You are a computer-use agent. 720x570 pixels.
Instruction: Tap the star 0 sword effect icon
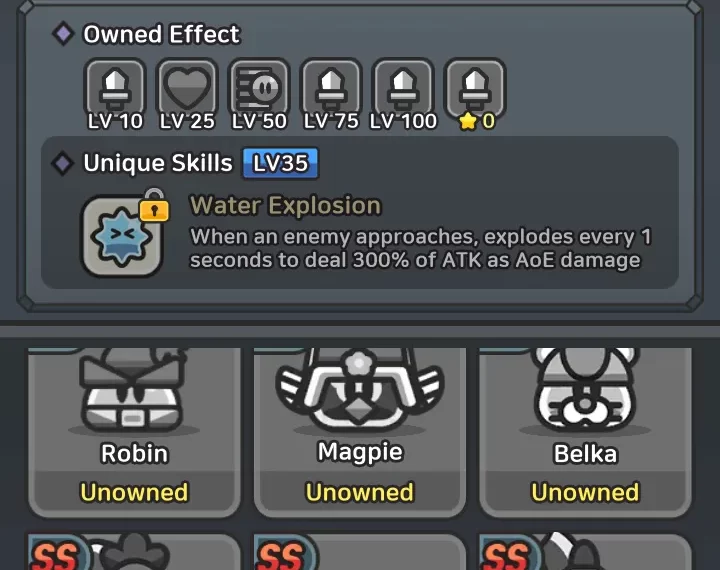pos(475,87)
